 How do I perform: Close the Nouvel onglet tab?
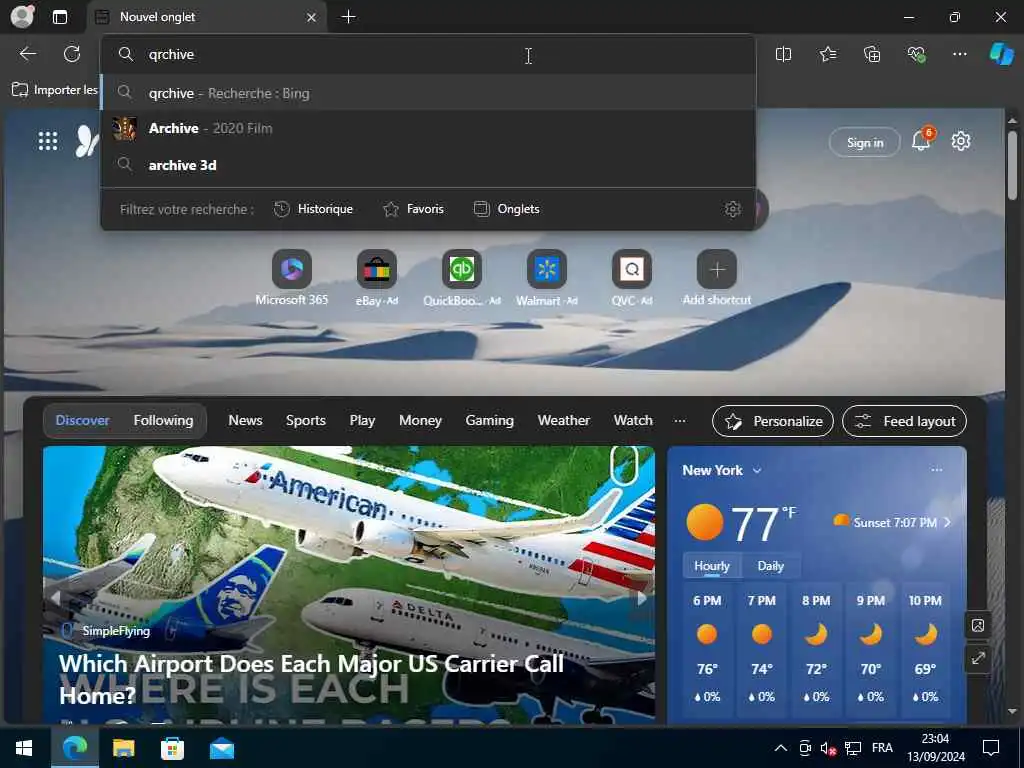pos(312,17)
